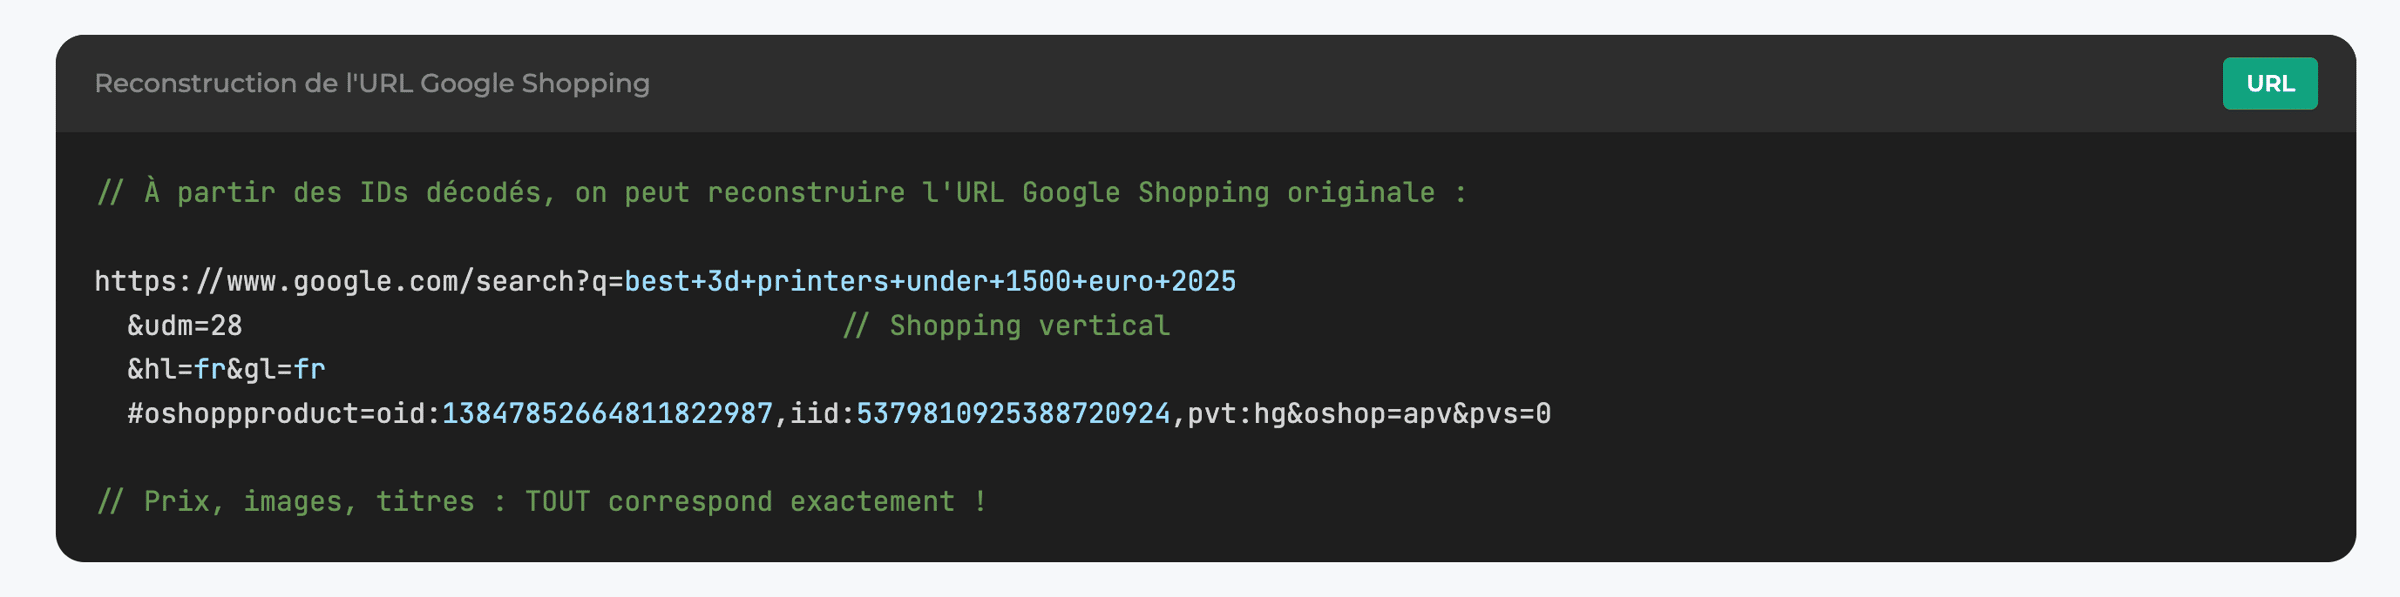Click the title "Reconstruction de l'URL Google Shopping"
The width and height of the screenshot is (2400, 597).
coord(372,84)
